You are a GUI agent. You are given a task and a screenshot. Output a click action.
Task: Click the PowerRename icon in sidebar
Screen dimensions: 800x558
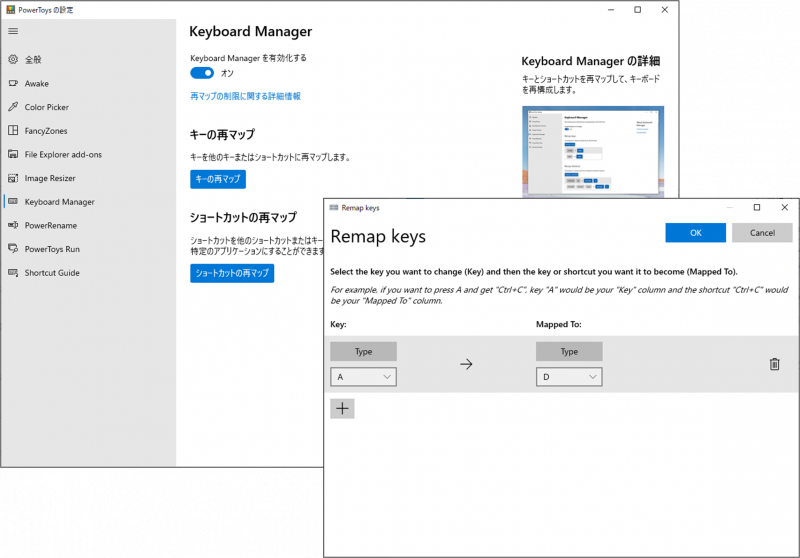(13, 225)
